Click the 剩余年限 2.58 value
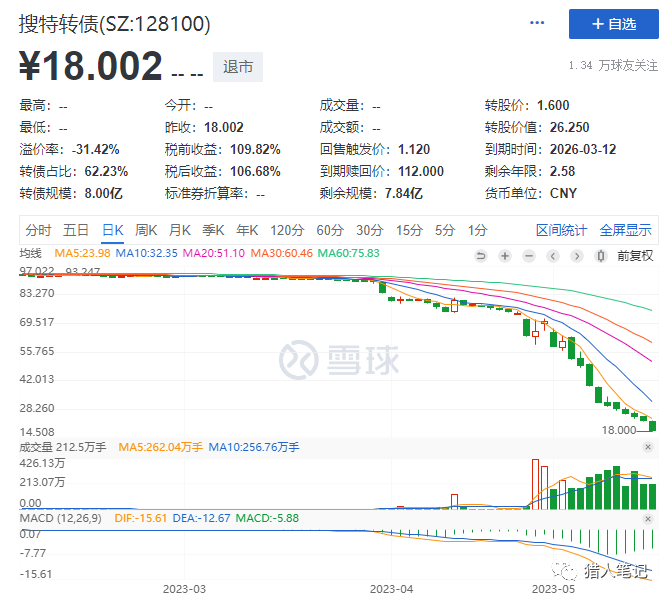Viewport: 669px width, 600px height. coord(562,172)
